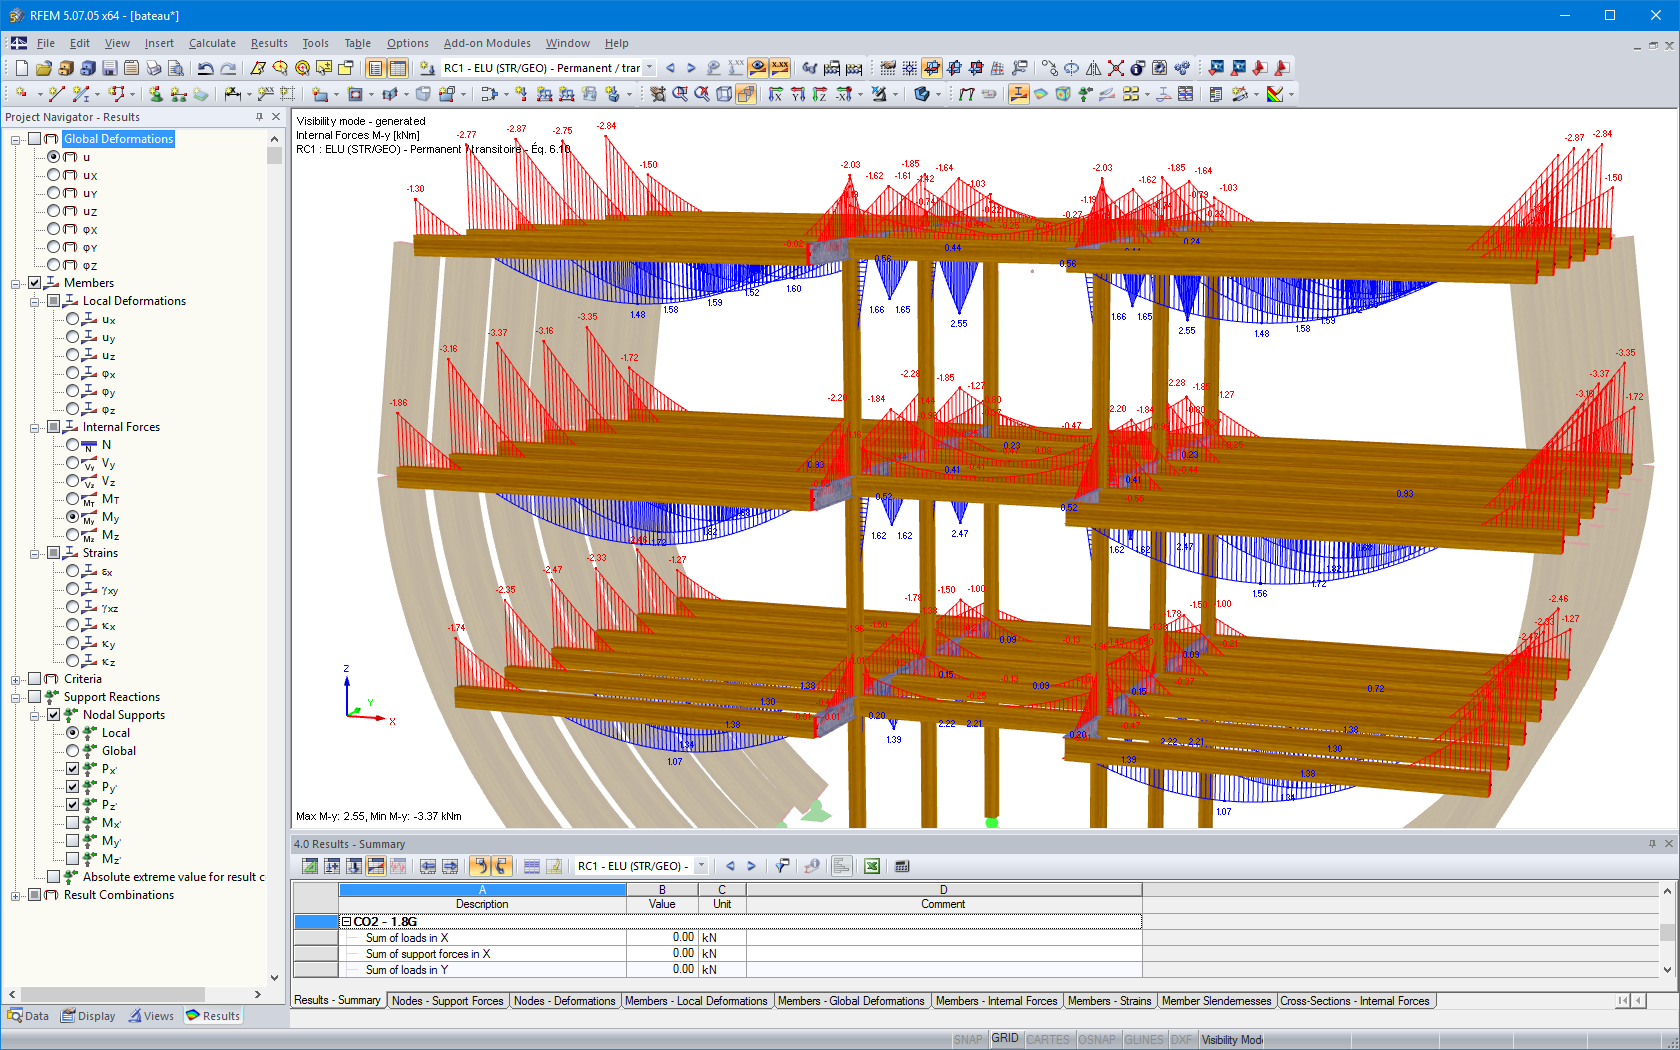Click the Undo arrow icon
1680x1050 pixels.
[206, 68]
